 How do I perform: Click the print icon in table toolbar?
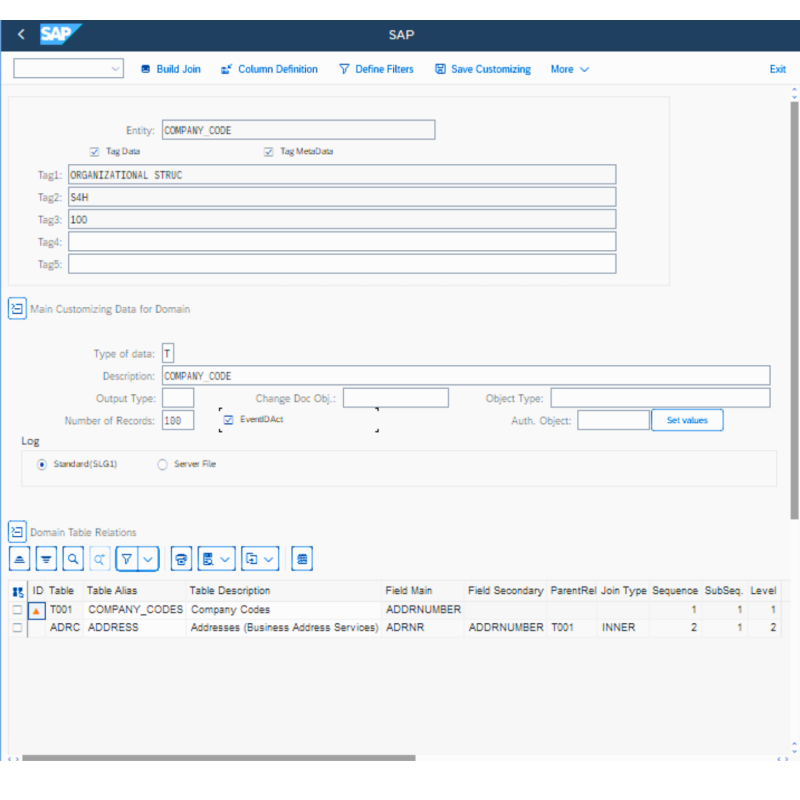[181, 558]
